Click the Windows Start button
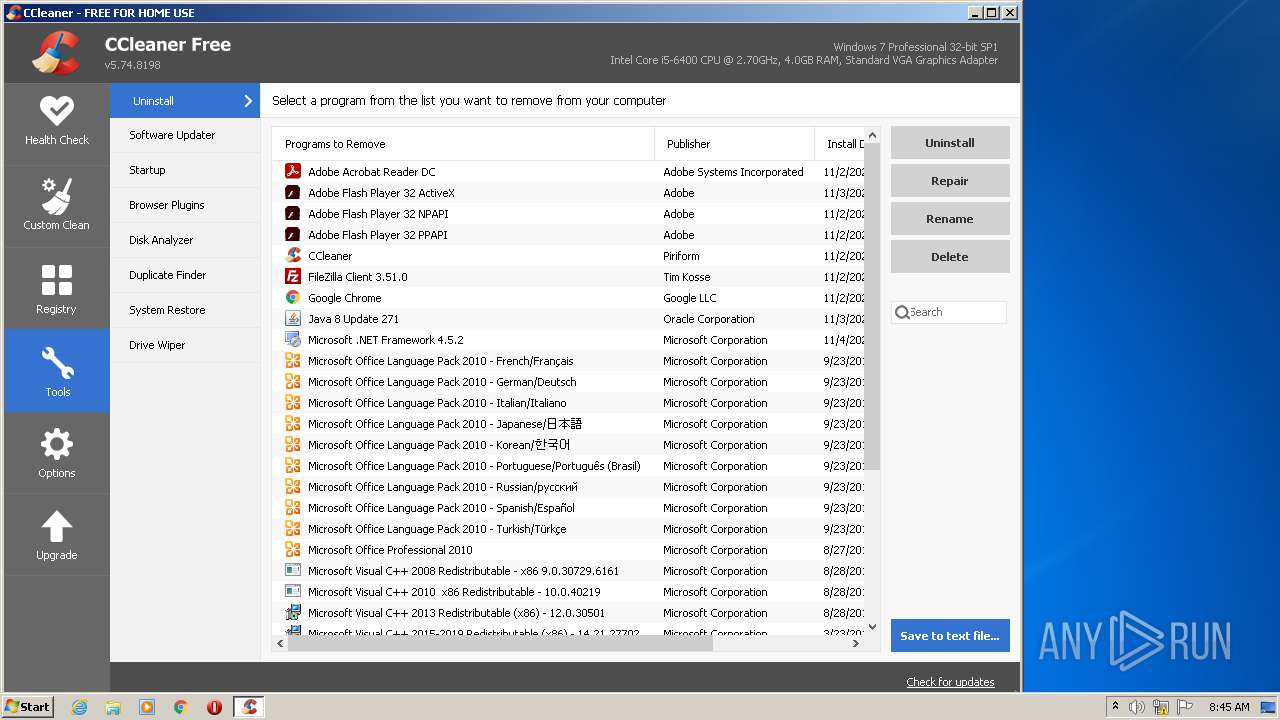 tap(28, 707)
